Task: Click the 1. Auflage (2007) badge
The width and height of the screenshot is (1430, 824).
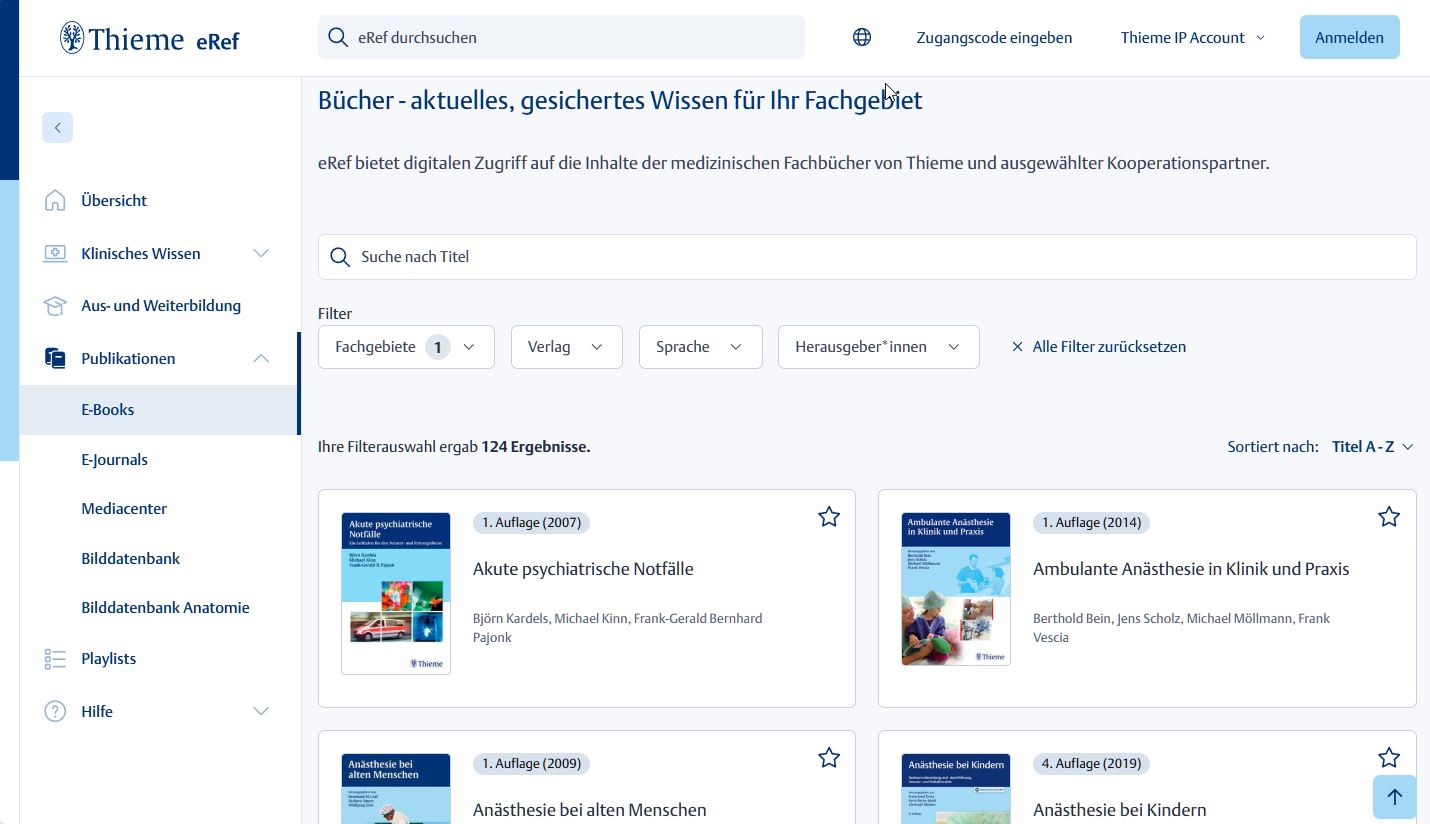Action: click(531, 523)
